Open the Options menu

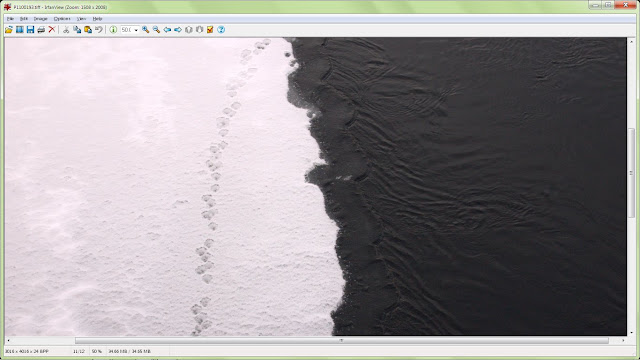point(62,19)
